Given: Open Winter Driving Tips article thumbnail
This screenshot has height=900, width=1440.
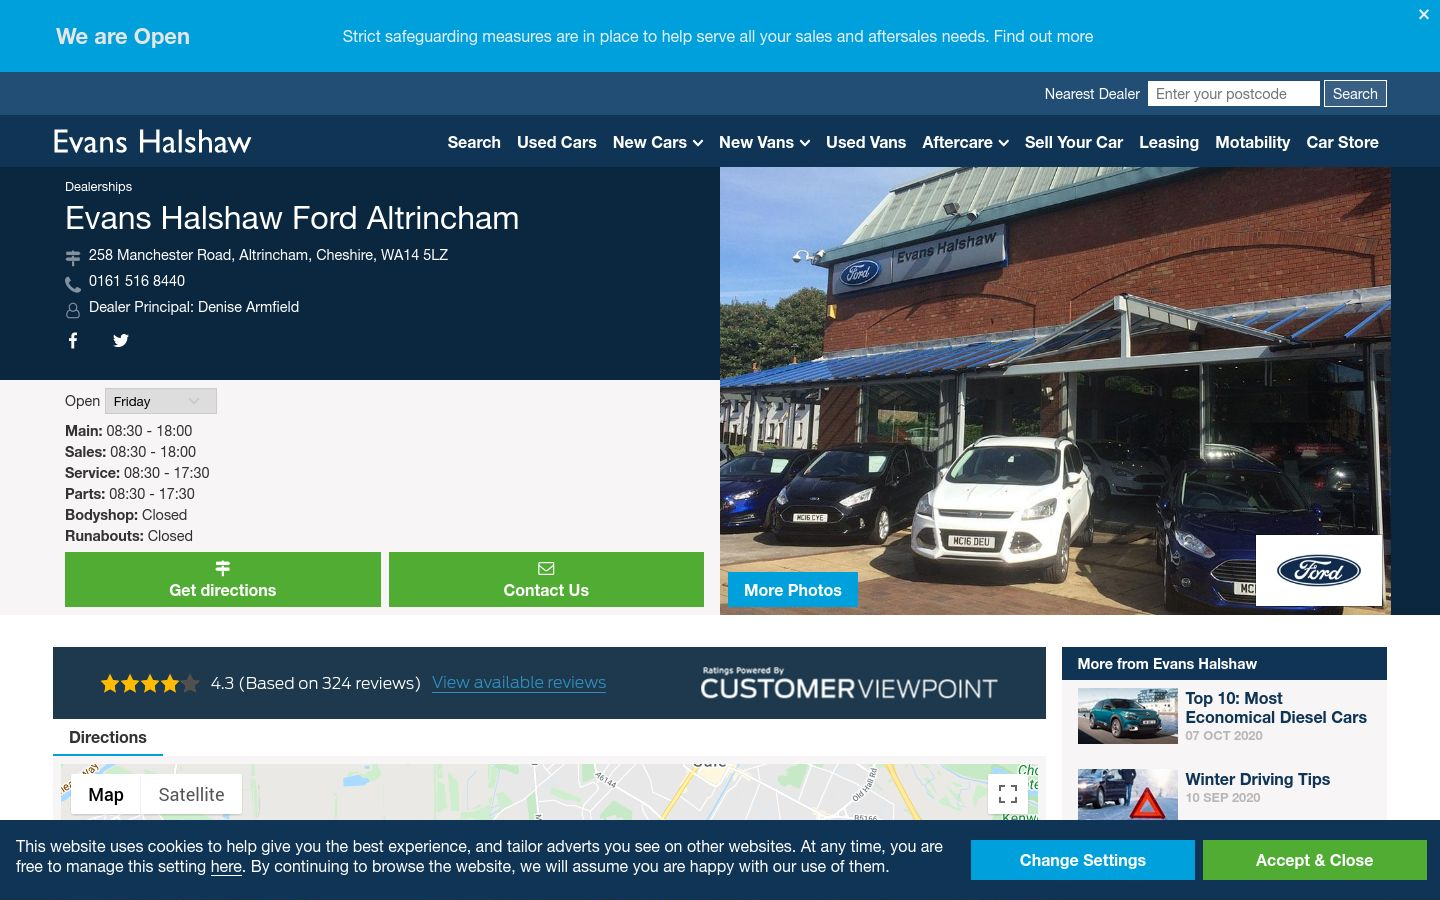Looking at the screenshot, I should coord(1128,795).
